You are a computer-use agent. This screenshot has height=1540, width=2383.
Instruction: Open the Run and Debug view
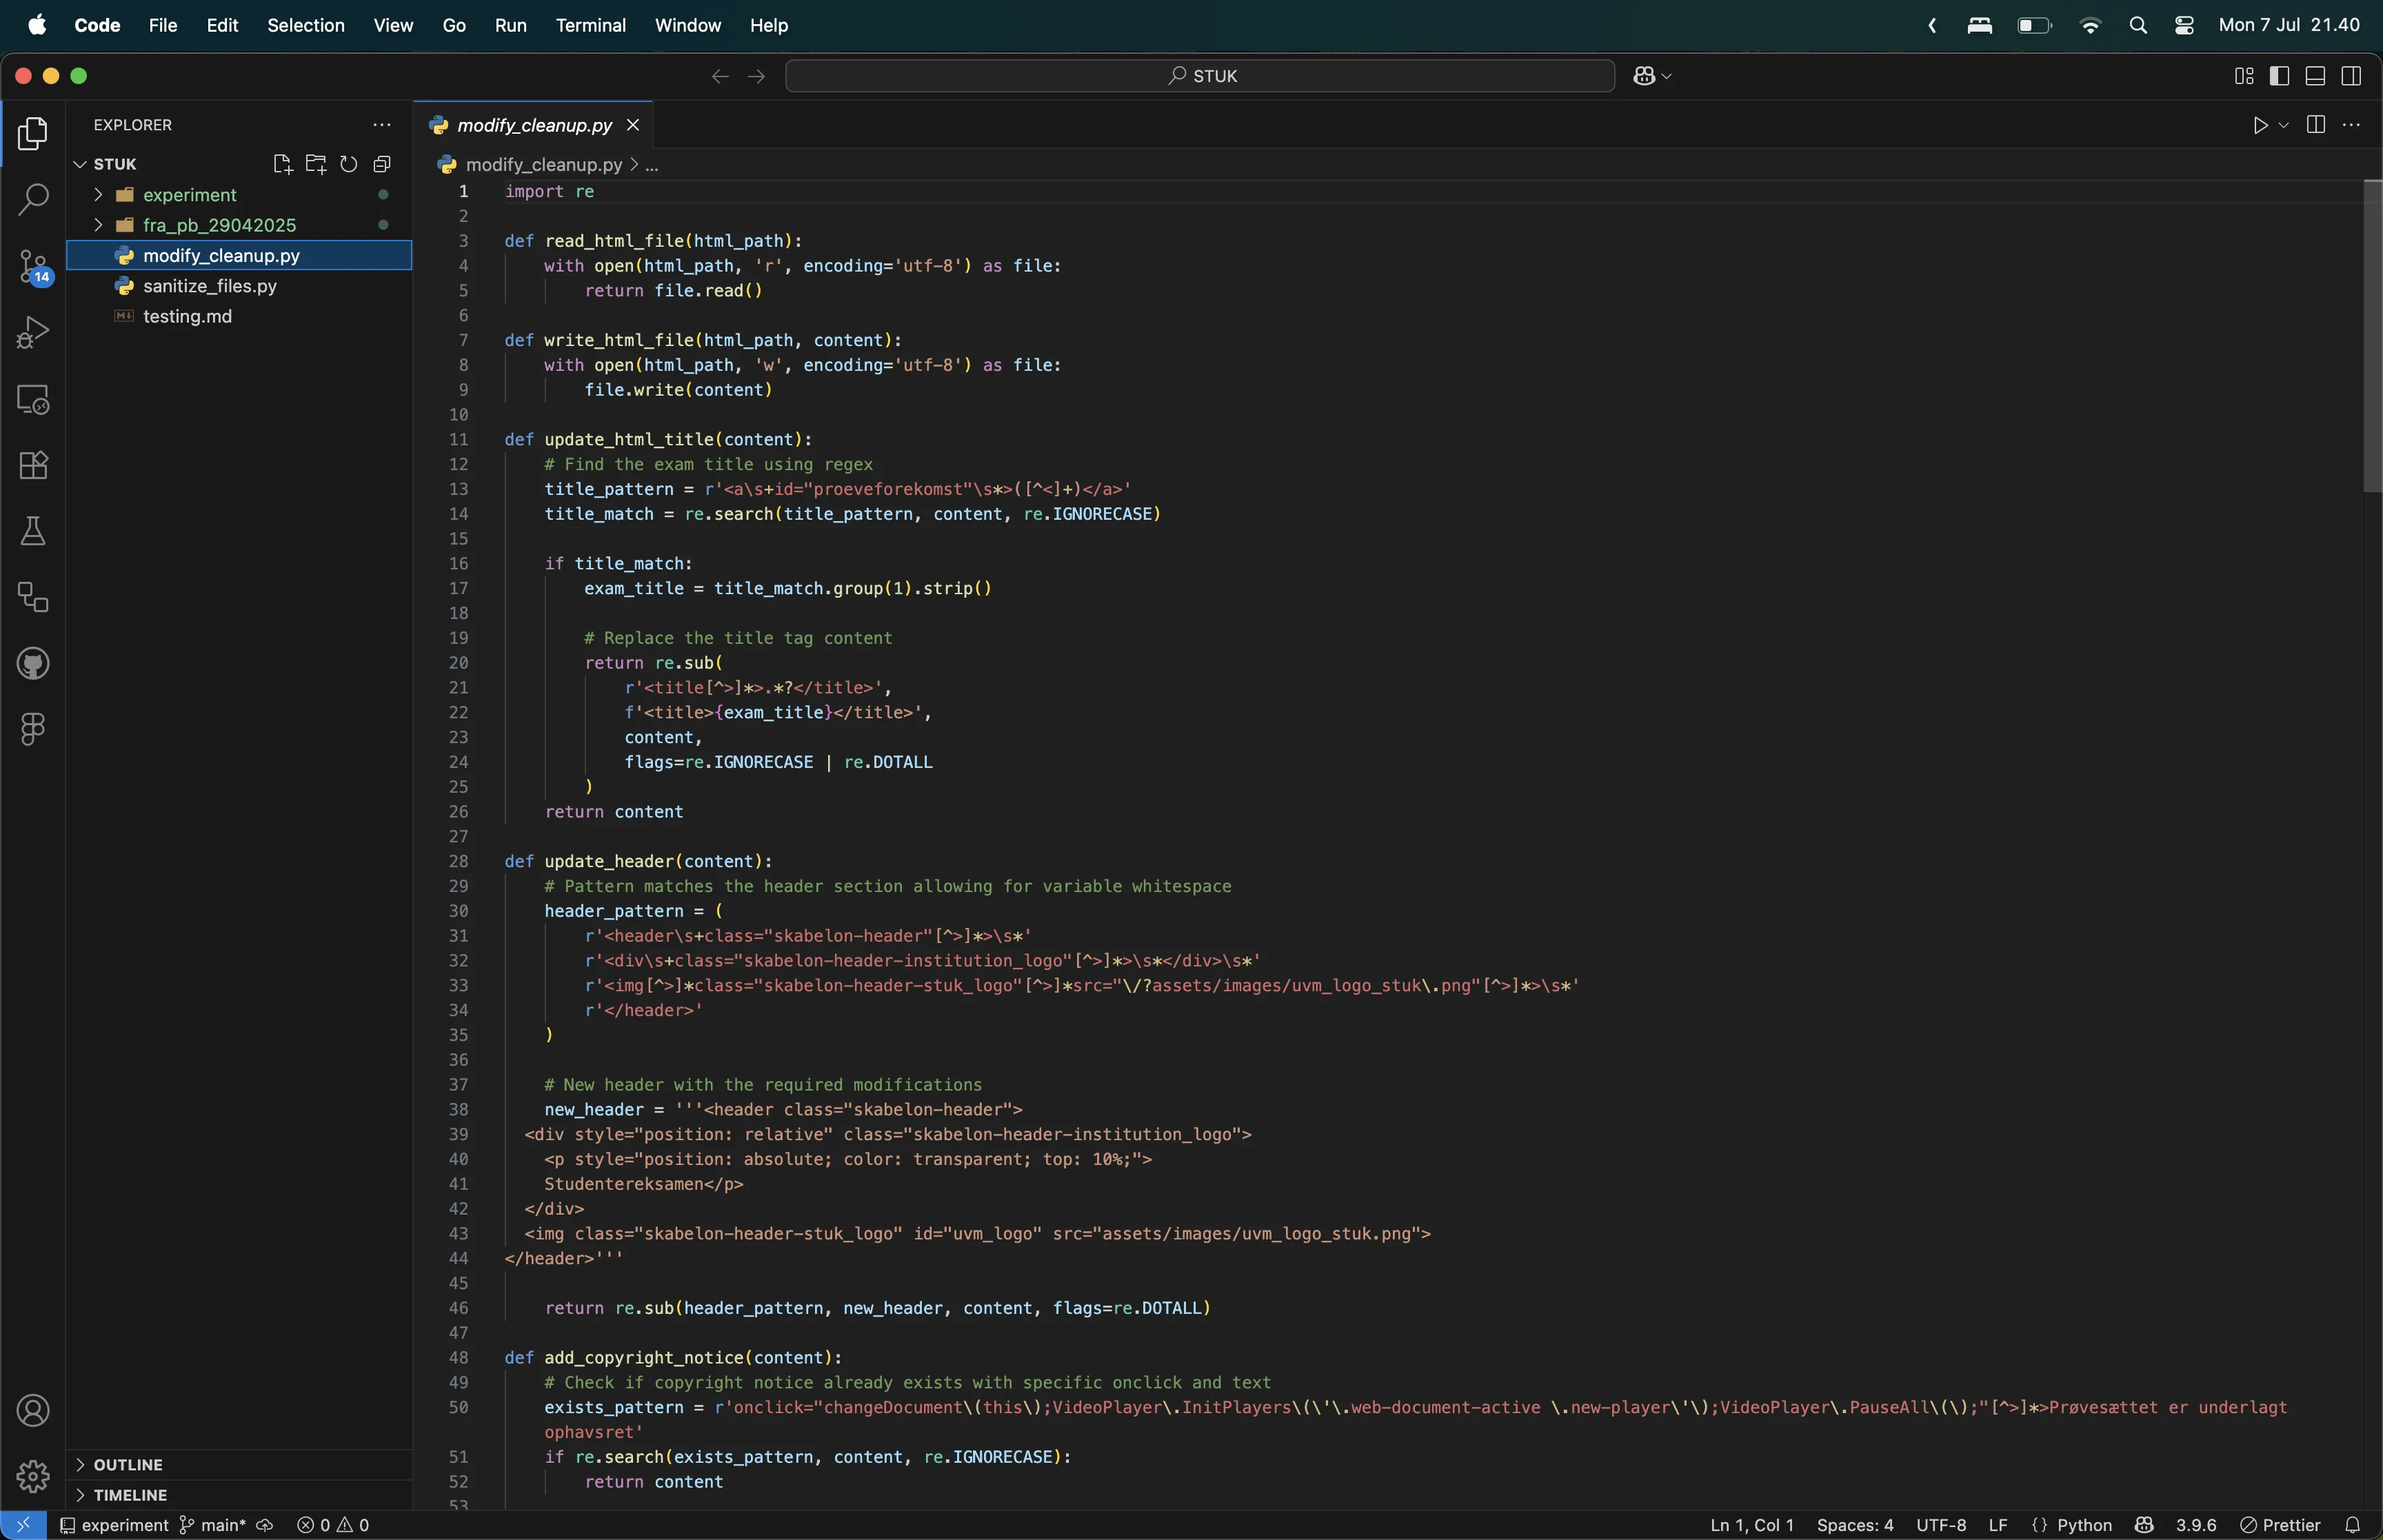[x=33, y=332]
